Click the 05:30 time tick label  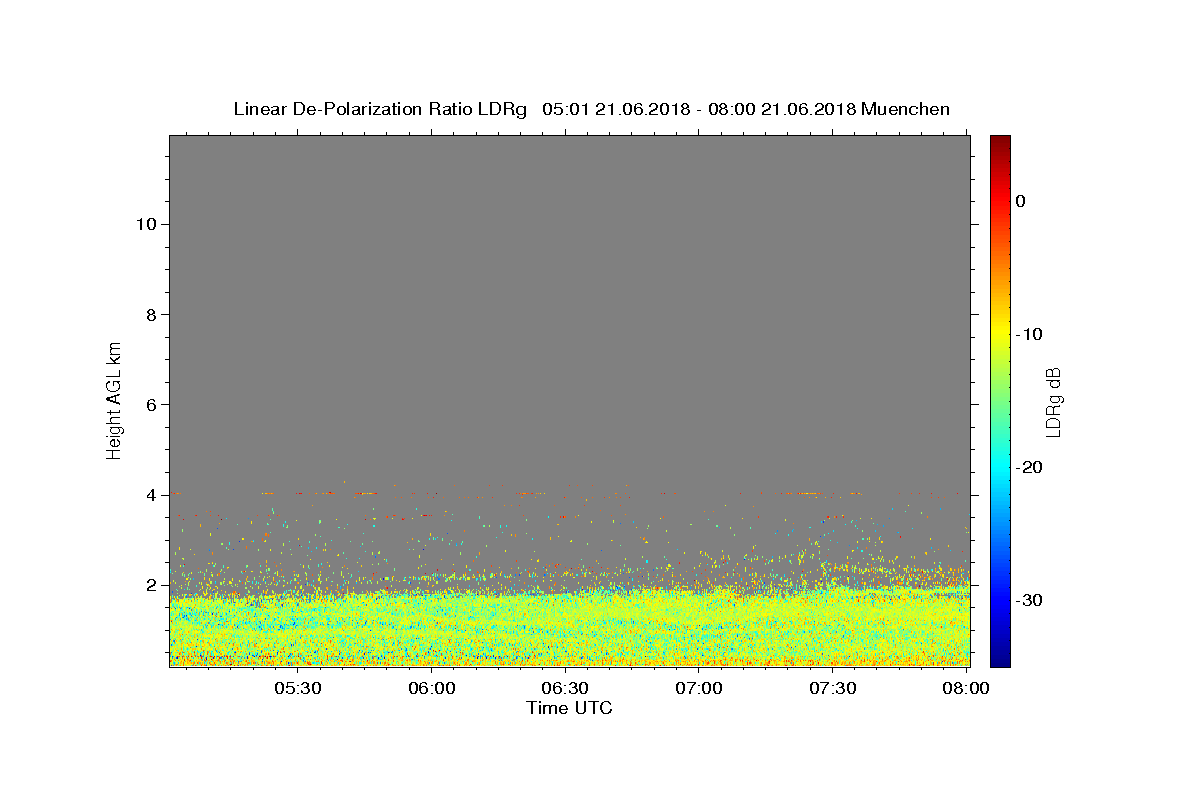pyautogui.click(x=298, y=688)
